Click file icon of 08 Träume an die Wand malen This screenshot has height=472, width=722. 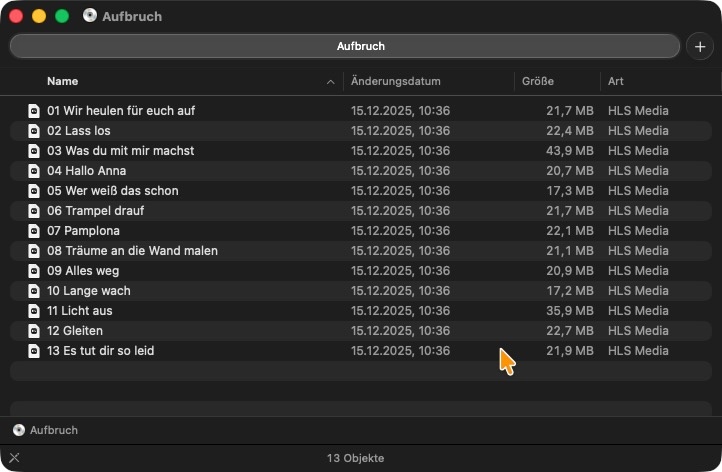[34, 251]
